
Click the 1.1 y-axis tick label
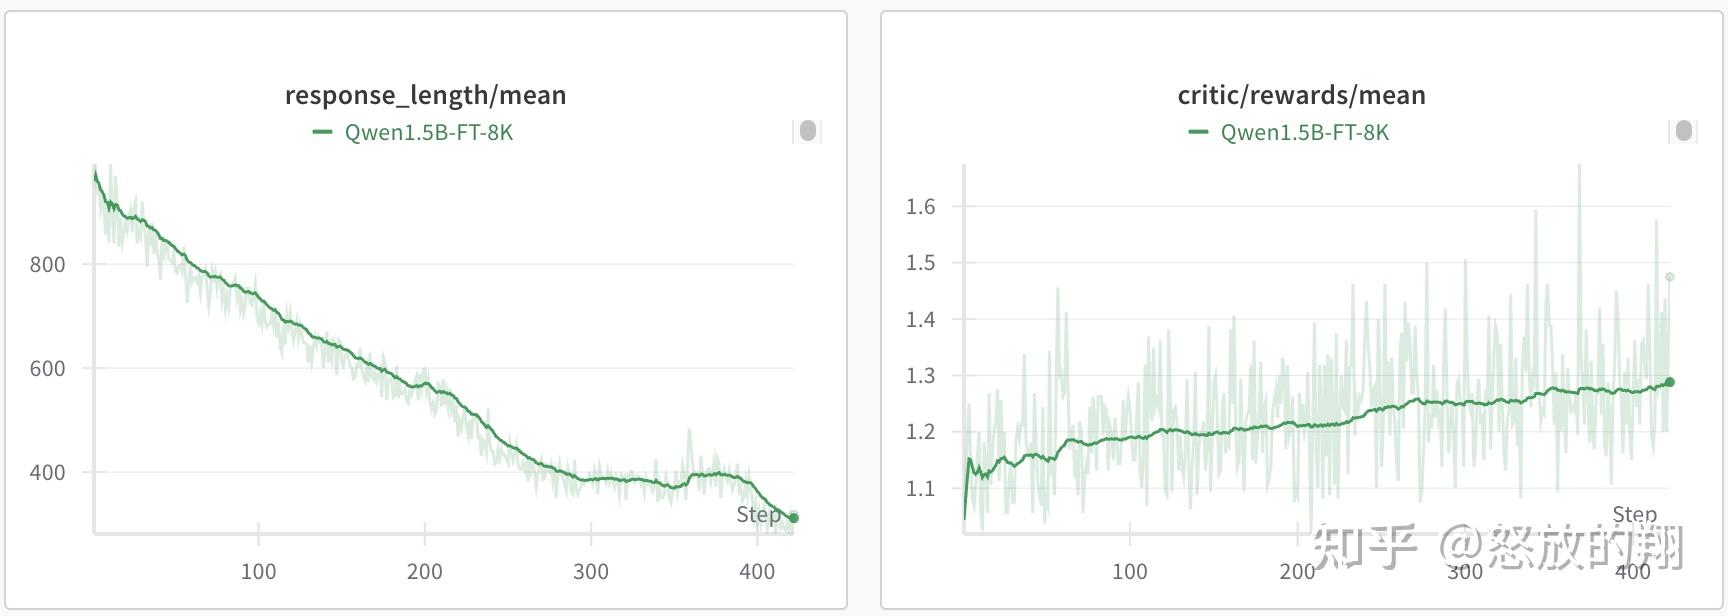pos(920,489)
